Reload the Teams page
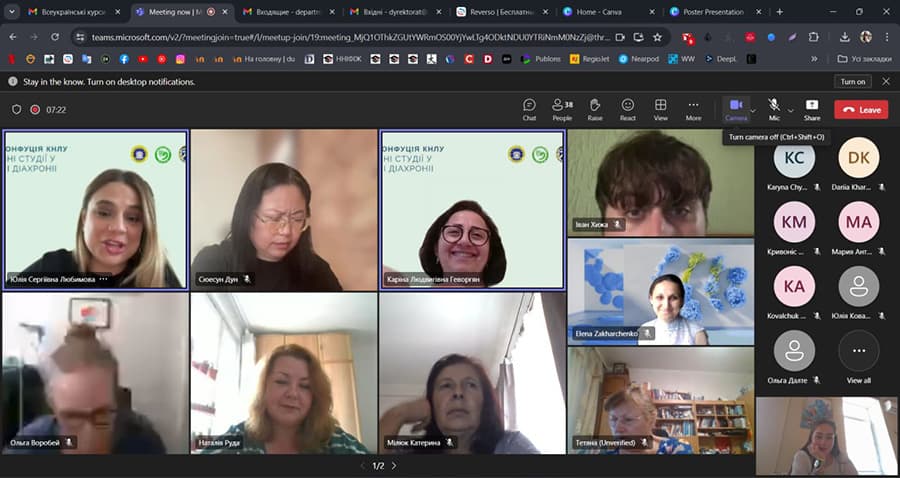Screen dimensions: 900x478 55,37
